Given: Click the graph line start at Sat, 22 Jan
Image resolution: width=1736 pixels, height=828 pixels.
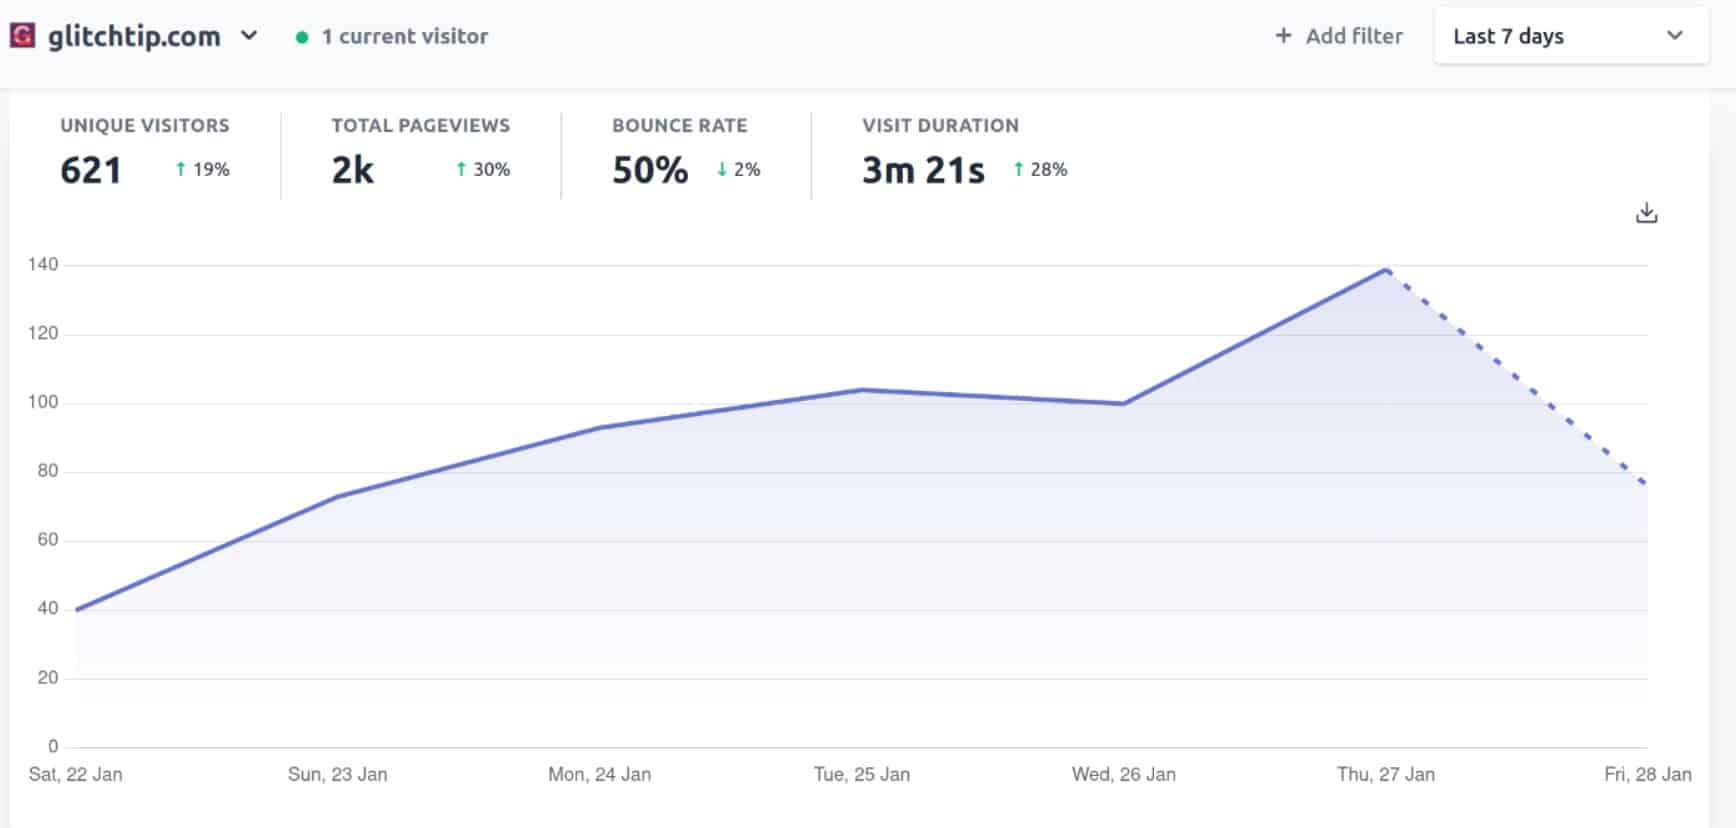Looking at the screenshot, I should tap(77, 609).
